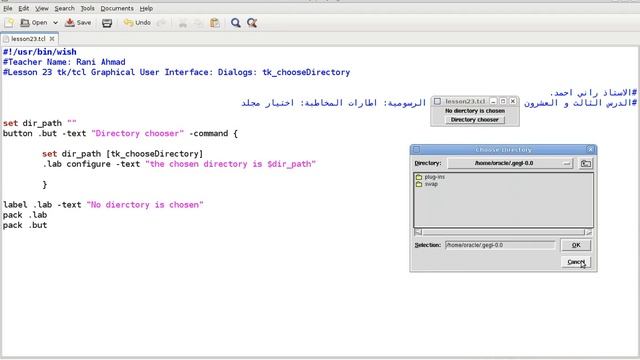Undo the last edit
Screen dimensions: 640x360
point(138,23)
